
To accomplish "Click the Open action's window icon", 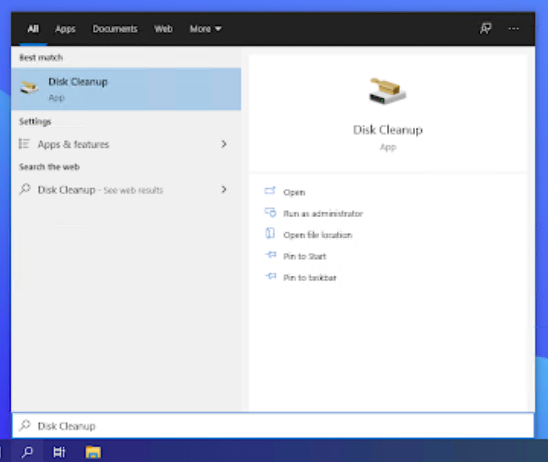I will (x=270, y=190).
